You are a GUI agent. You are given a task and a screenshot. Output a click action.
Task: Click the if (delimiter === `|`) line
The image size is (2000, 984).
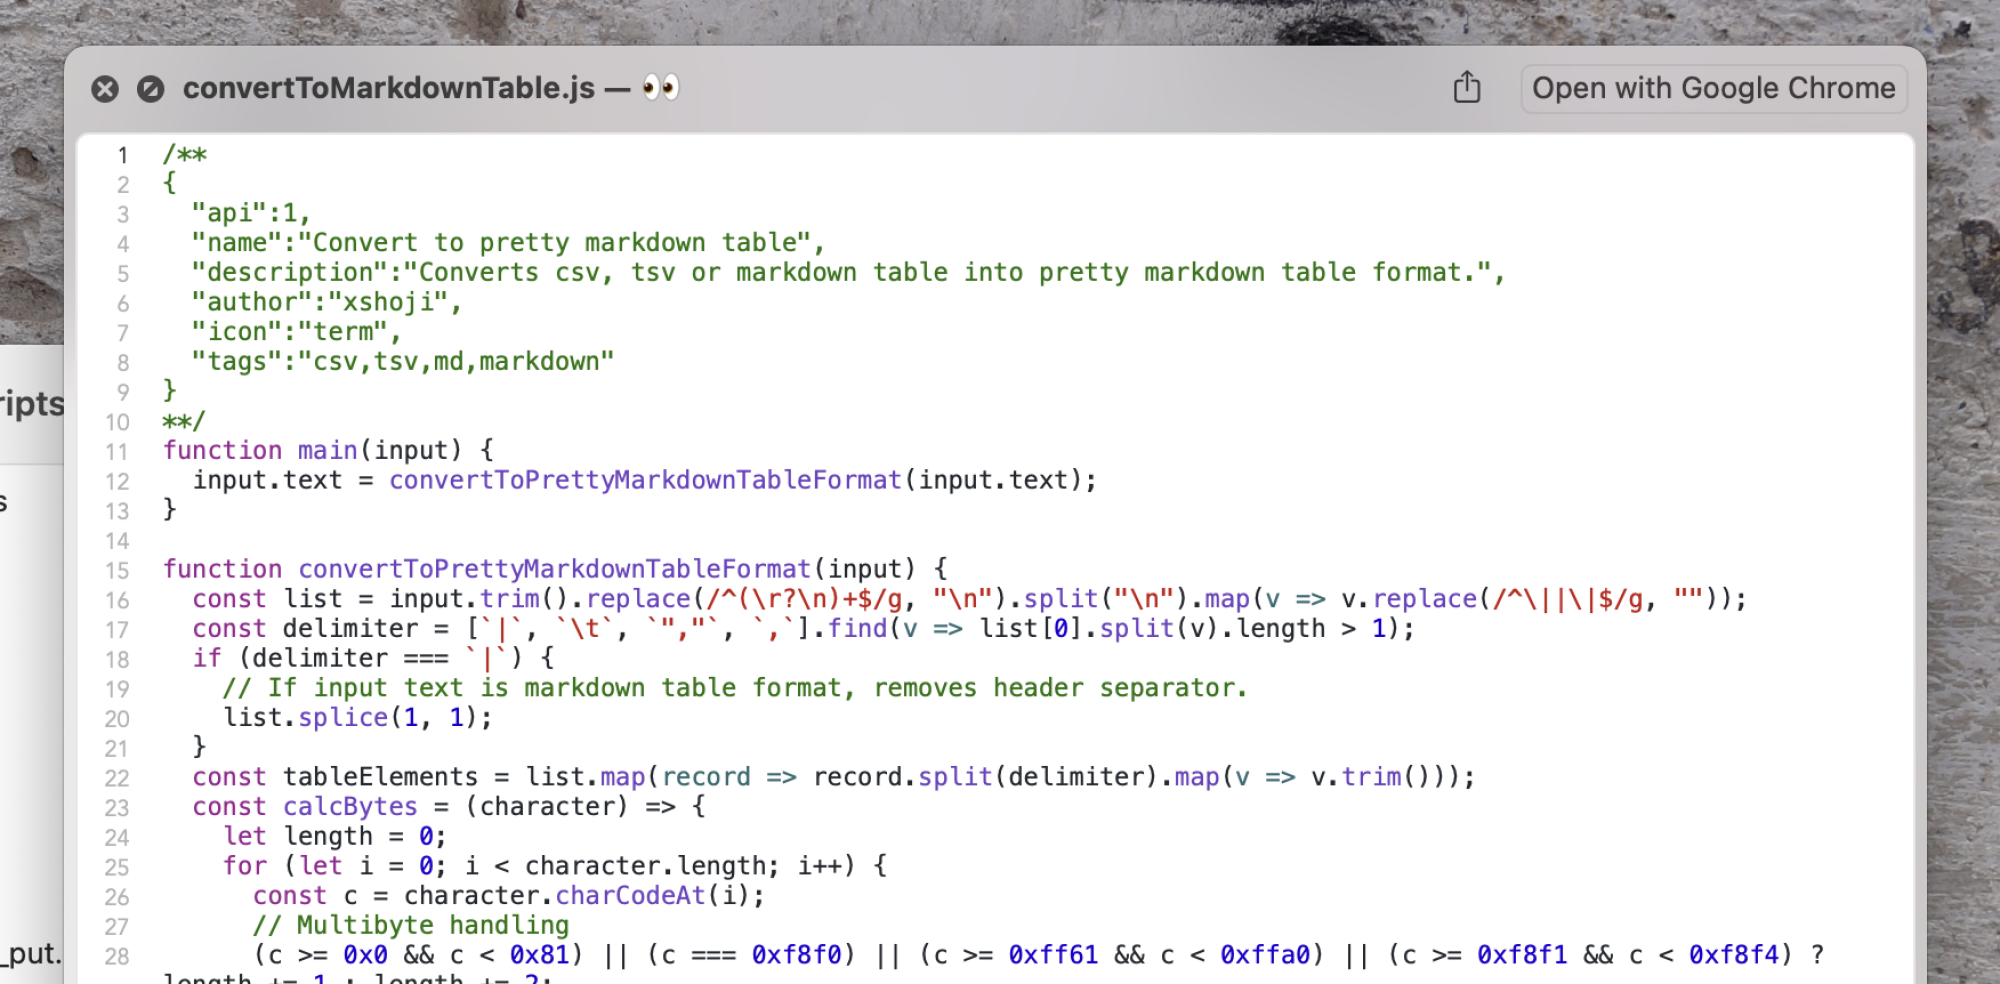(x=373, y=658)
